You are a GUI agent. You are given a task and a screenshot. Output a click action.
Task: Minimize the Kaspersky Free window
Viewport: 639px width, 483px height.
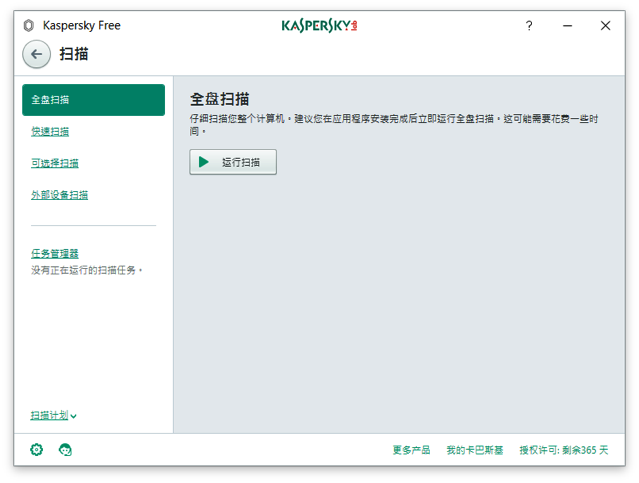(x=567, y=26)
